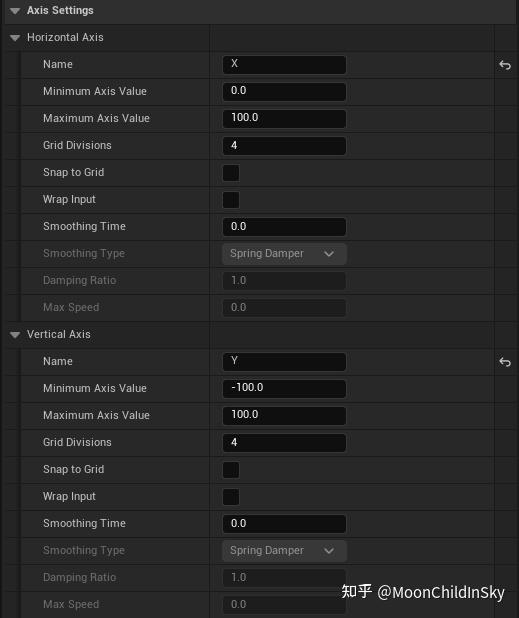Click Vertical 'Damping Ratio' label

pos(80,577)
